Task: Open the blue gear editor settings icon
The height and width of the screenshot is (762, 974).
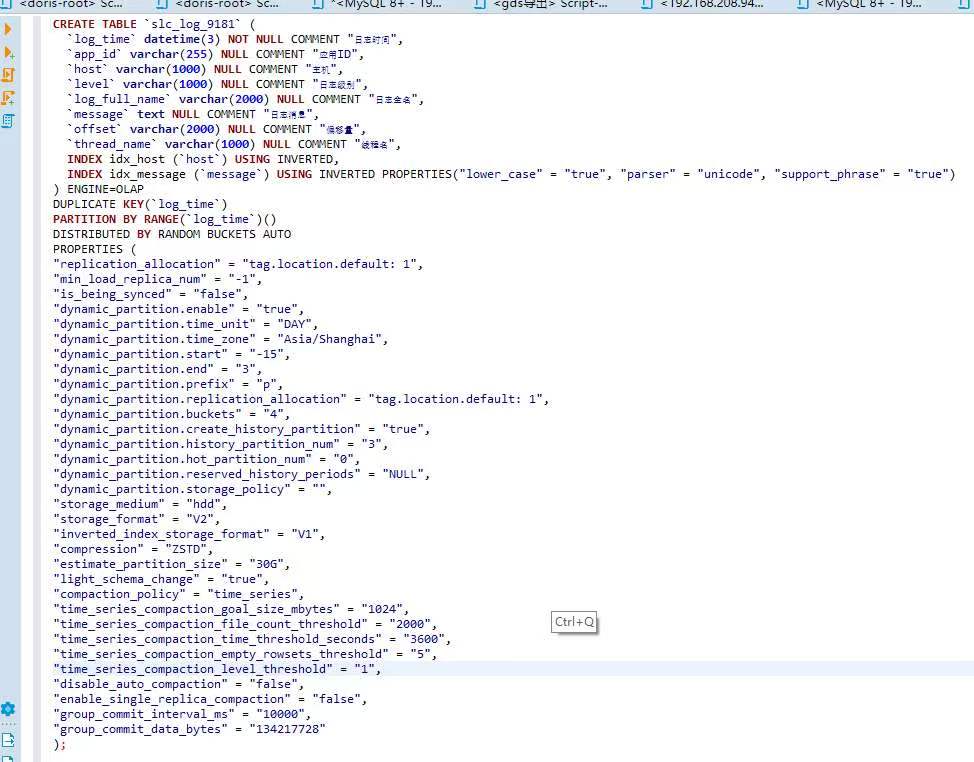Action: pyautogui.click(x=8, y=709)
